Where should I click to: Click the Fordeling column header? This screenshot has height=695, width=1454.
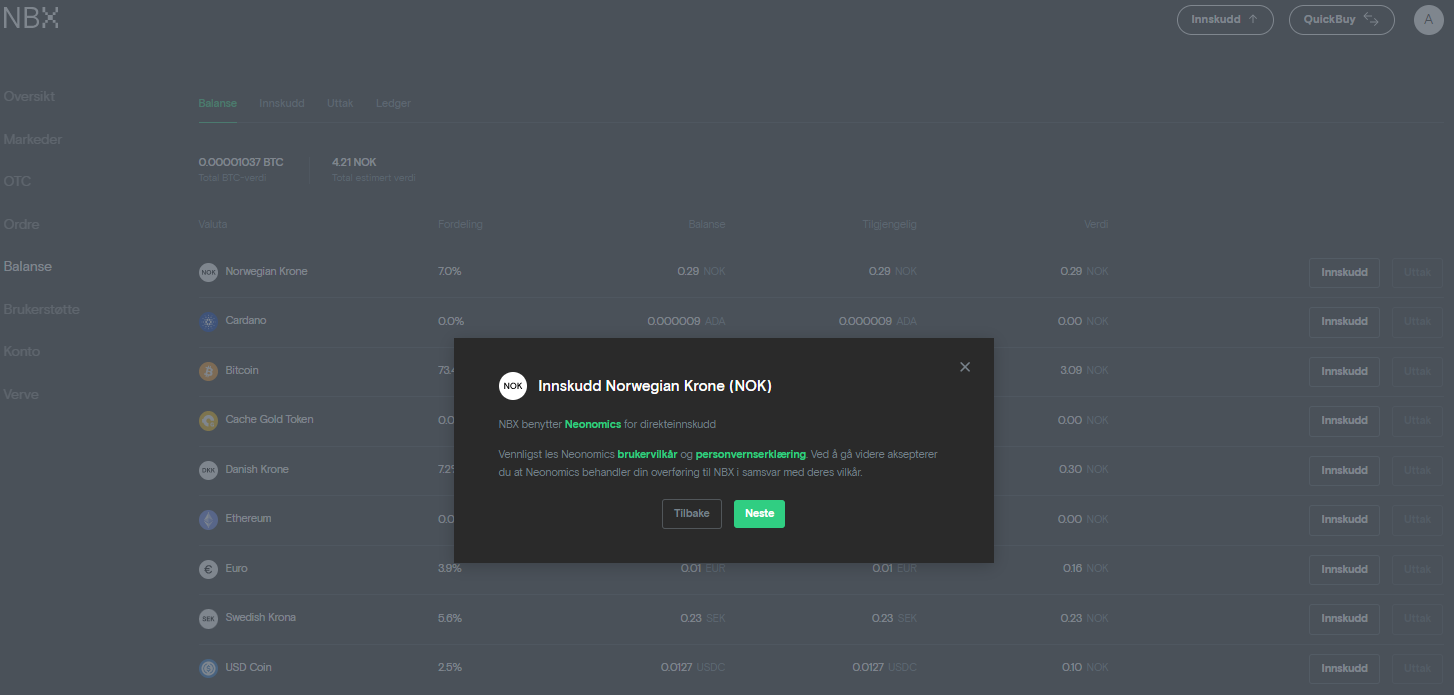[x=460, y=225]
